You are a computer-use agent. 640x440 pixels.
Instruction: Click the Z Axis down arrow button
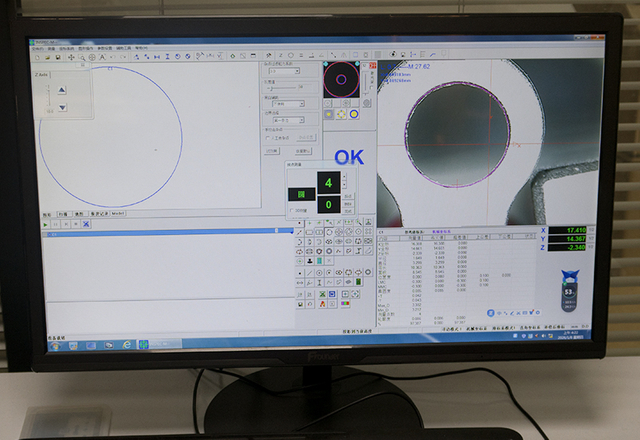(61, 108)
